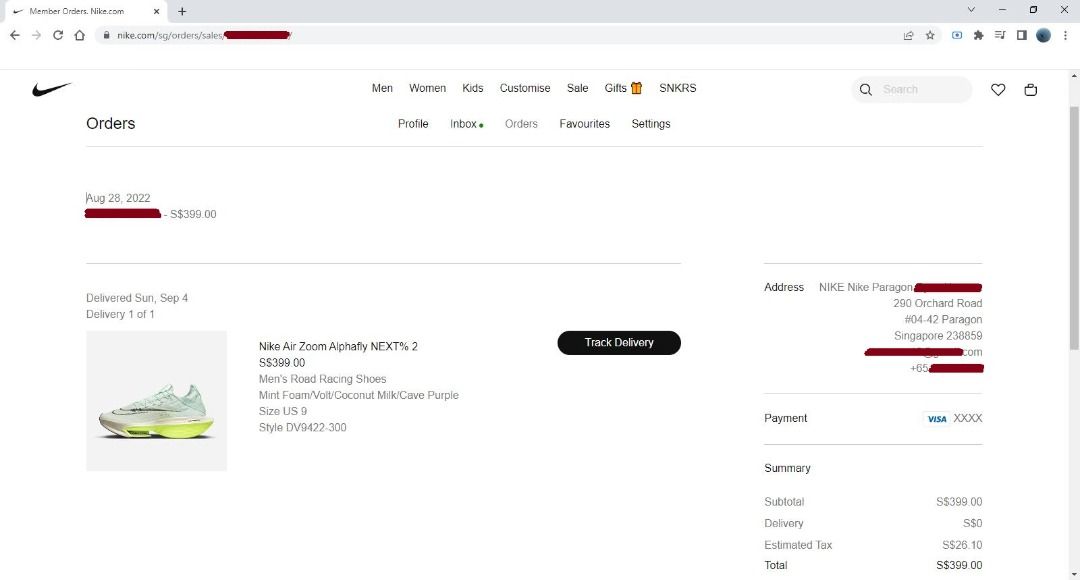Viewport: 1080px width, 580px height.
Task: Click the 'Mint Foam/Volt/Coconut Milk/Cave Purple' colour text
Action: [359, 395]
